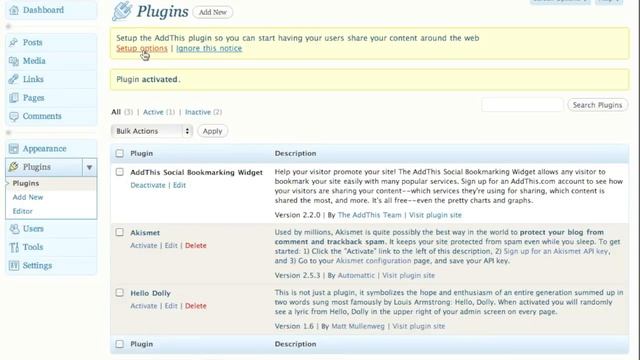Deactivate the AddThis plugin

pos(148,185)
